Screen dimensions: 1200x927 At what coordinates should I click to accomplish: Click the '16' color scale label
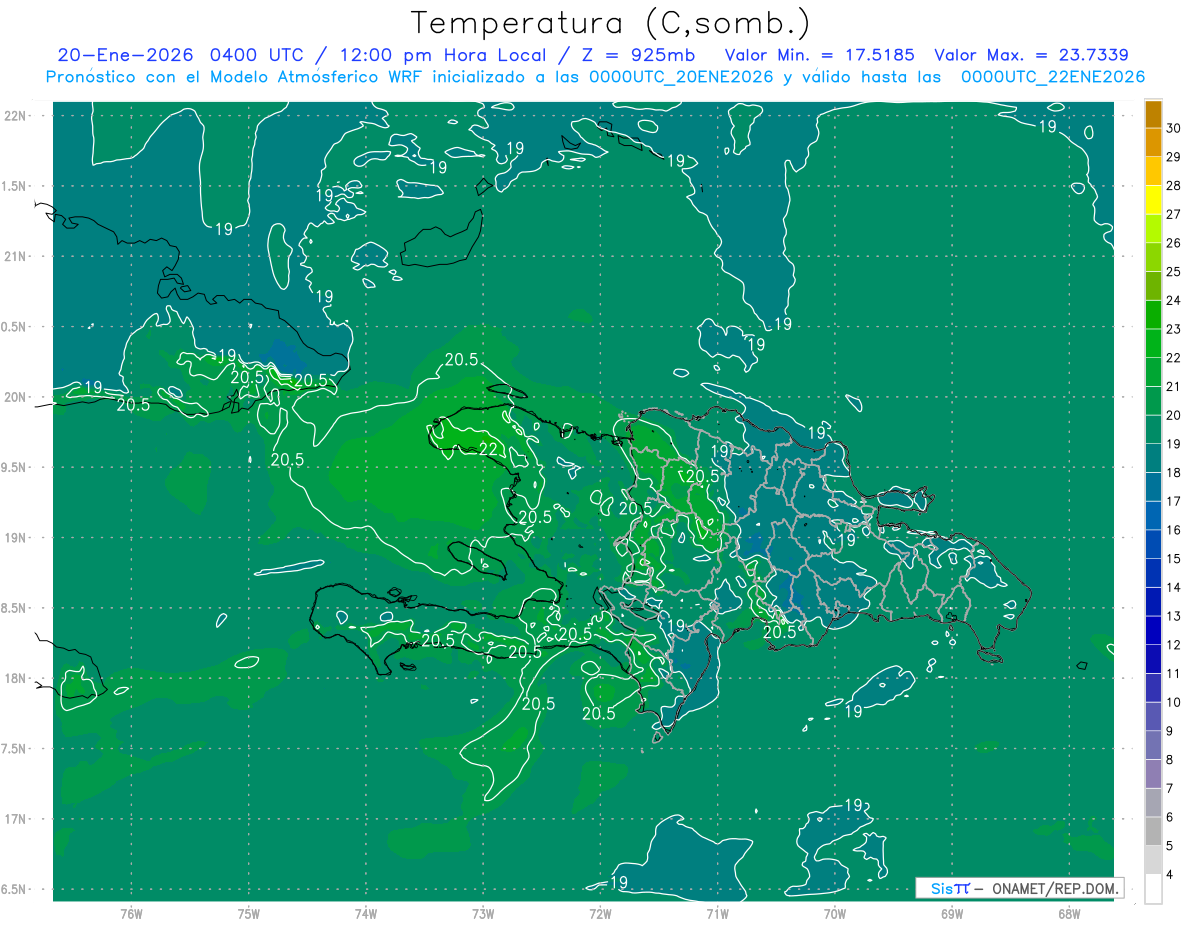(1174, 530)
